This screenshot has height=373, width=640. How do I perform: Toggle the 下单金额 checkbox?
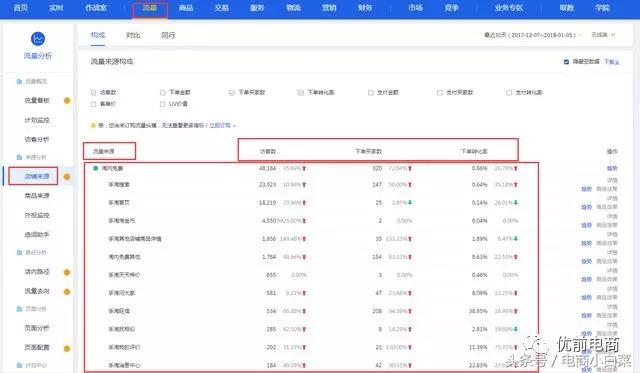pyautogui.click(x=162, y=93)
